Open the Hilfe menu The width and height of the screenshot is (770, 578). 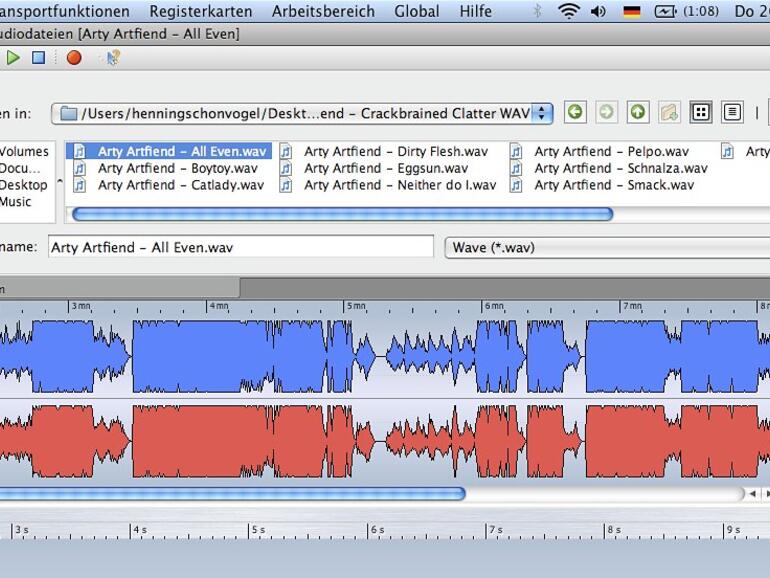click(475, 11)
